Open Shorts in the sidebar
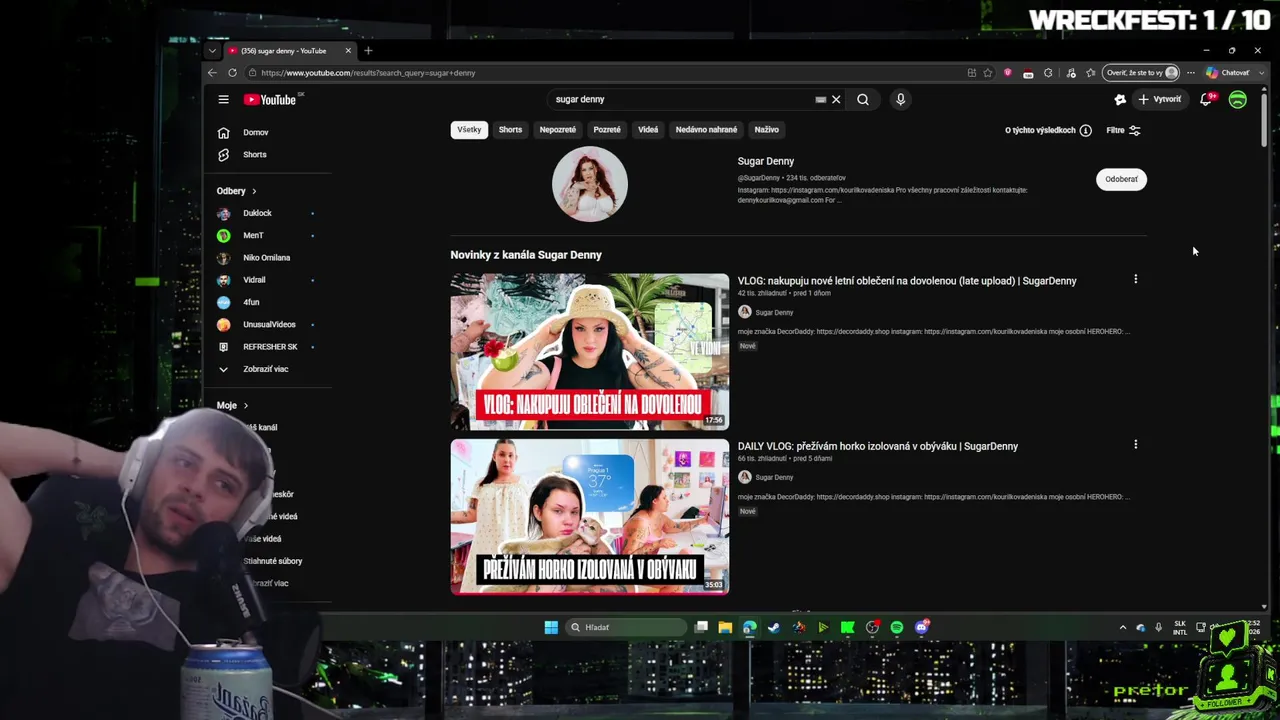 255,154
